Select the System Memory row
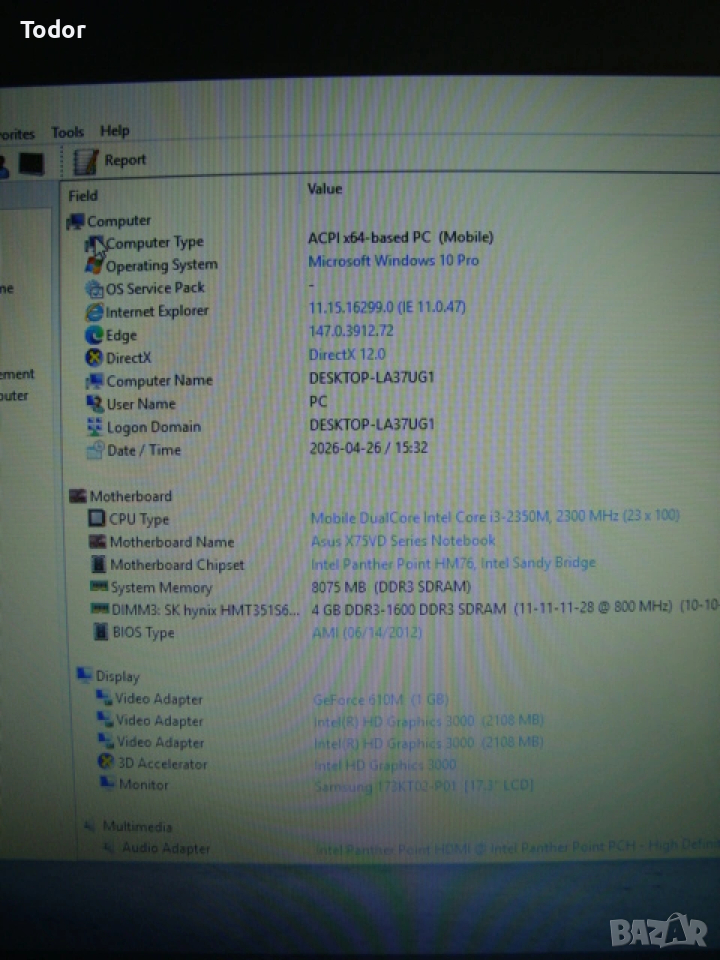Screen dimensions: 720x960 (x=160, y=588)
